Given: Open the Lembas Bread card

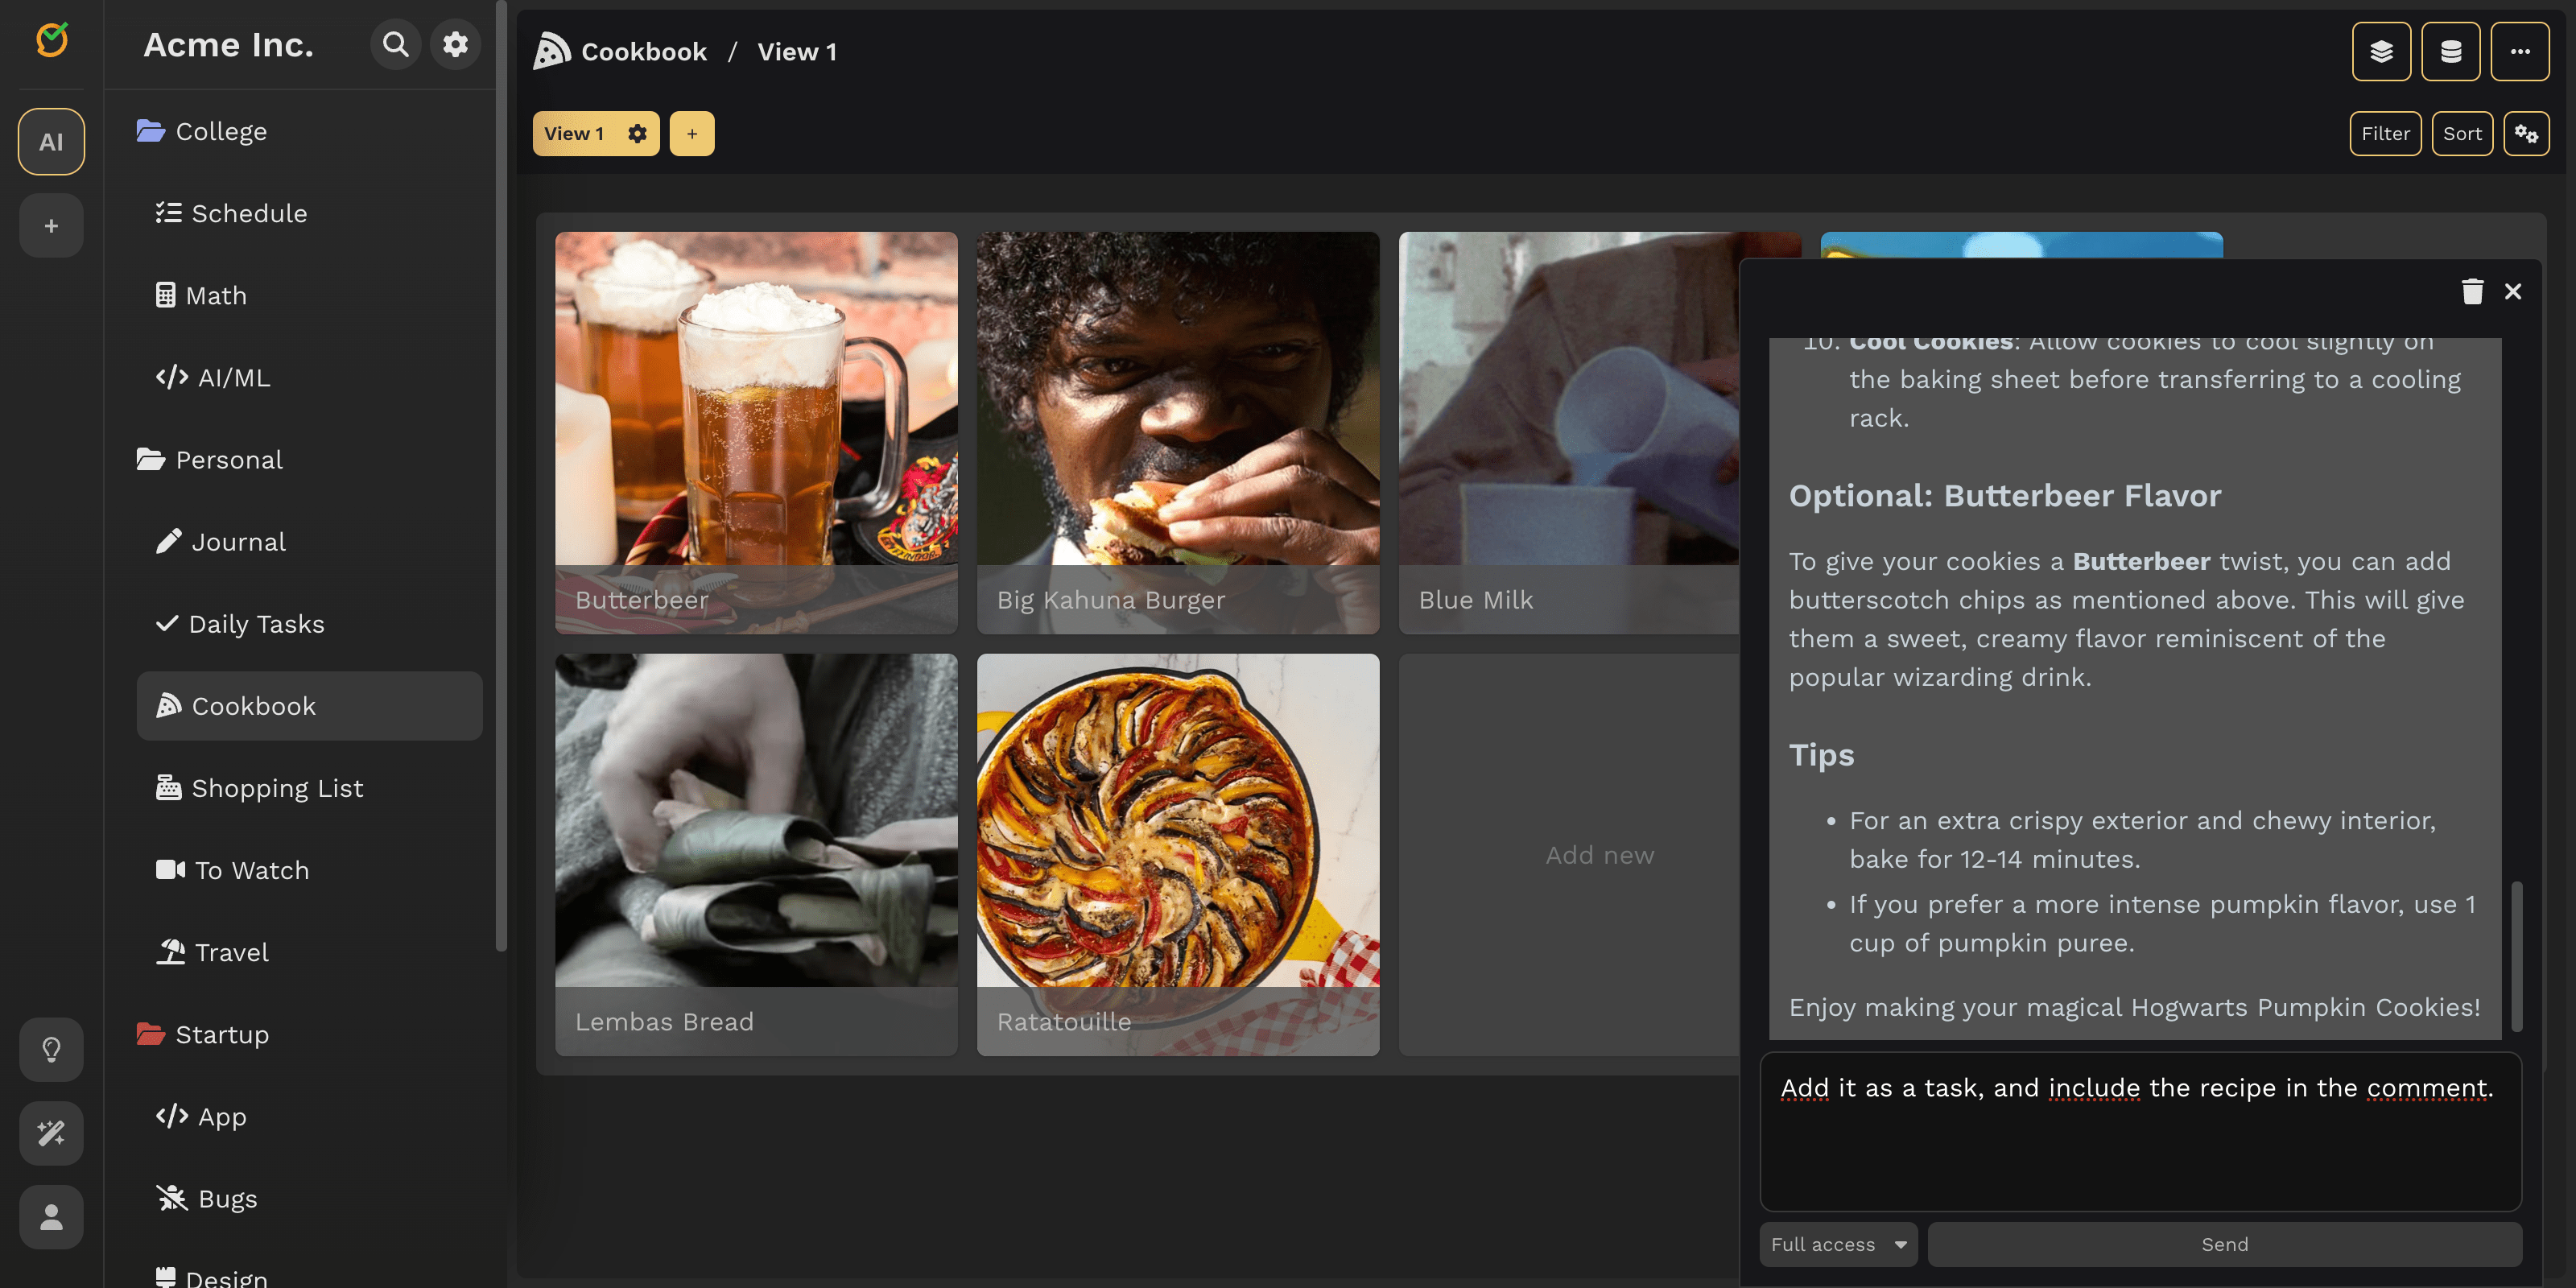Looking at the screenshot, I should 756,854.
